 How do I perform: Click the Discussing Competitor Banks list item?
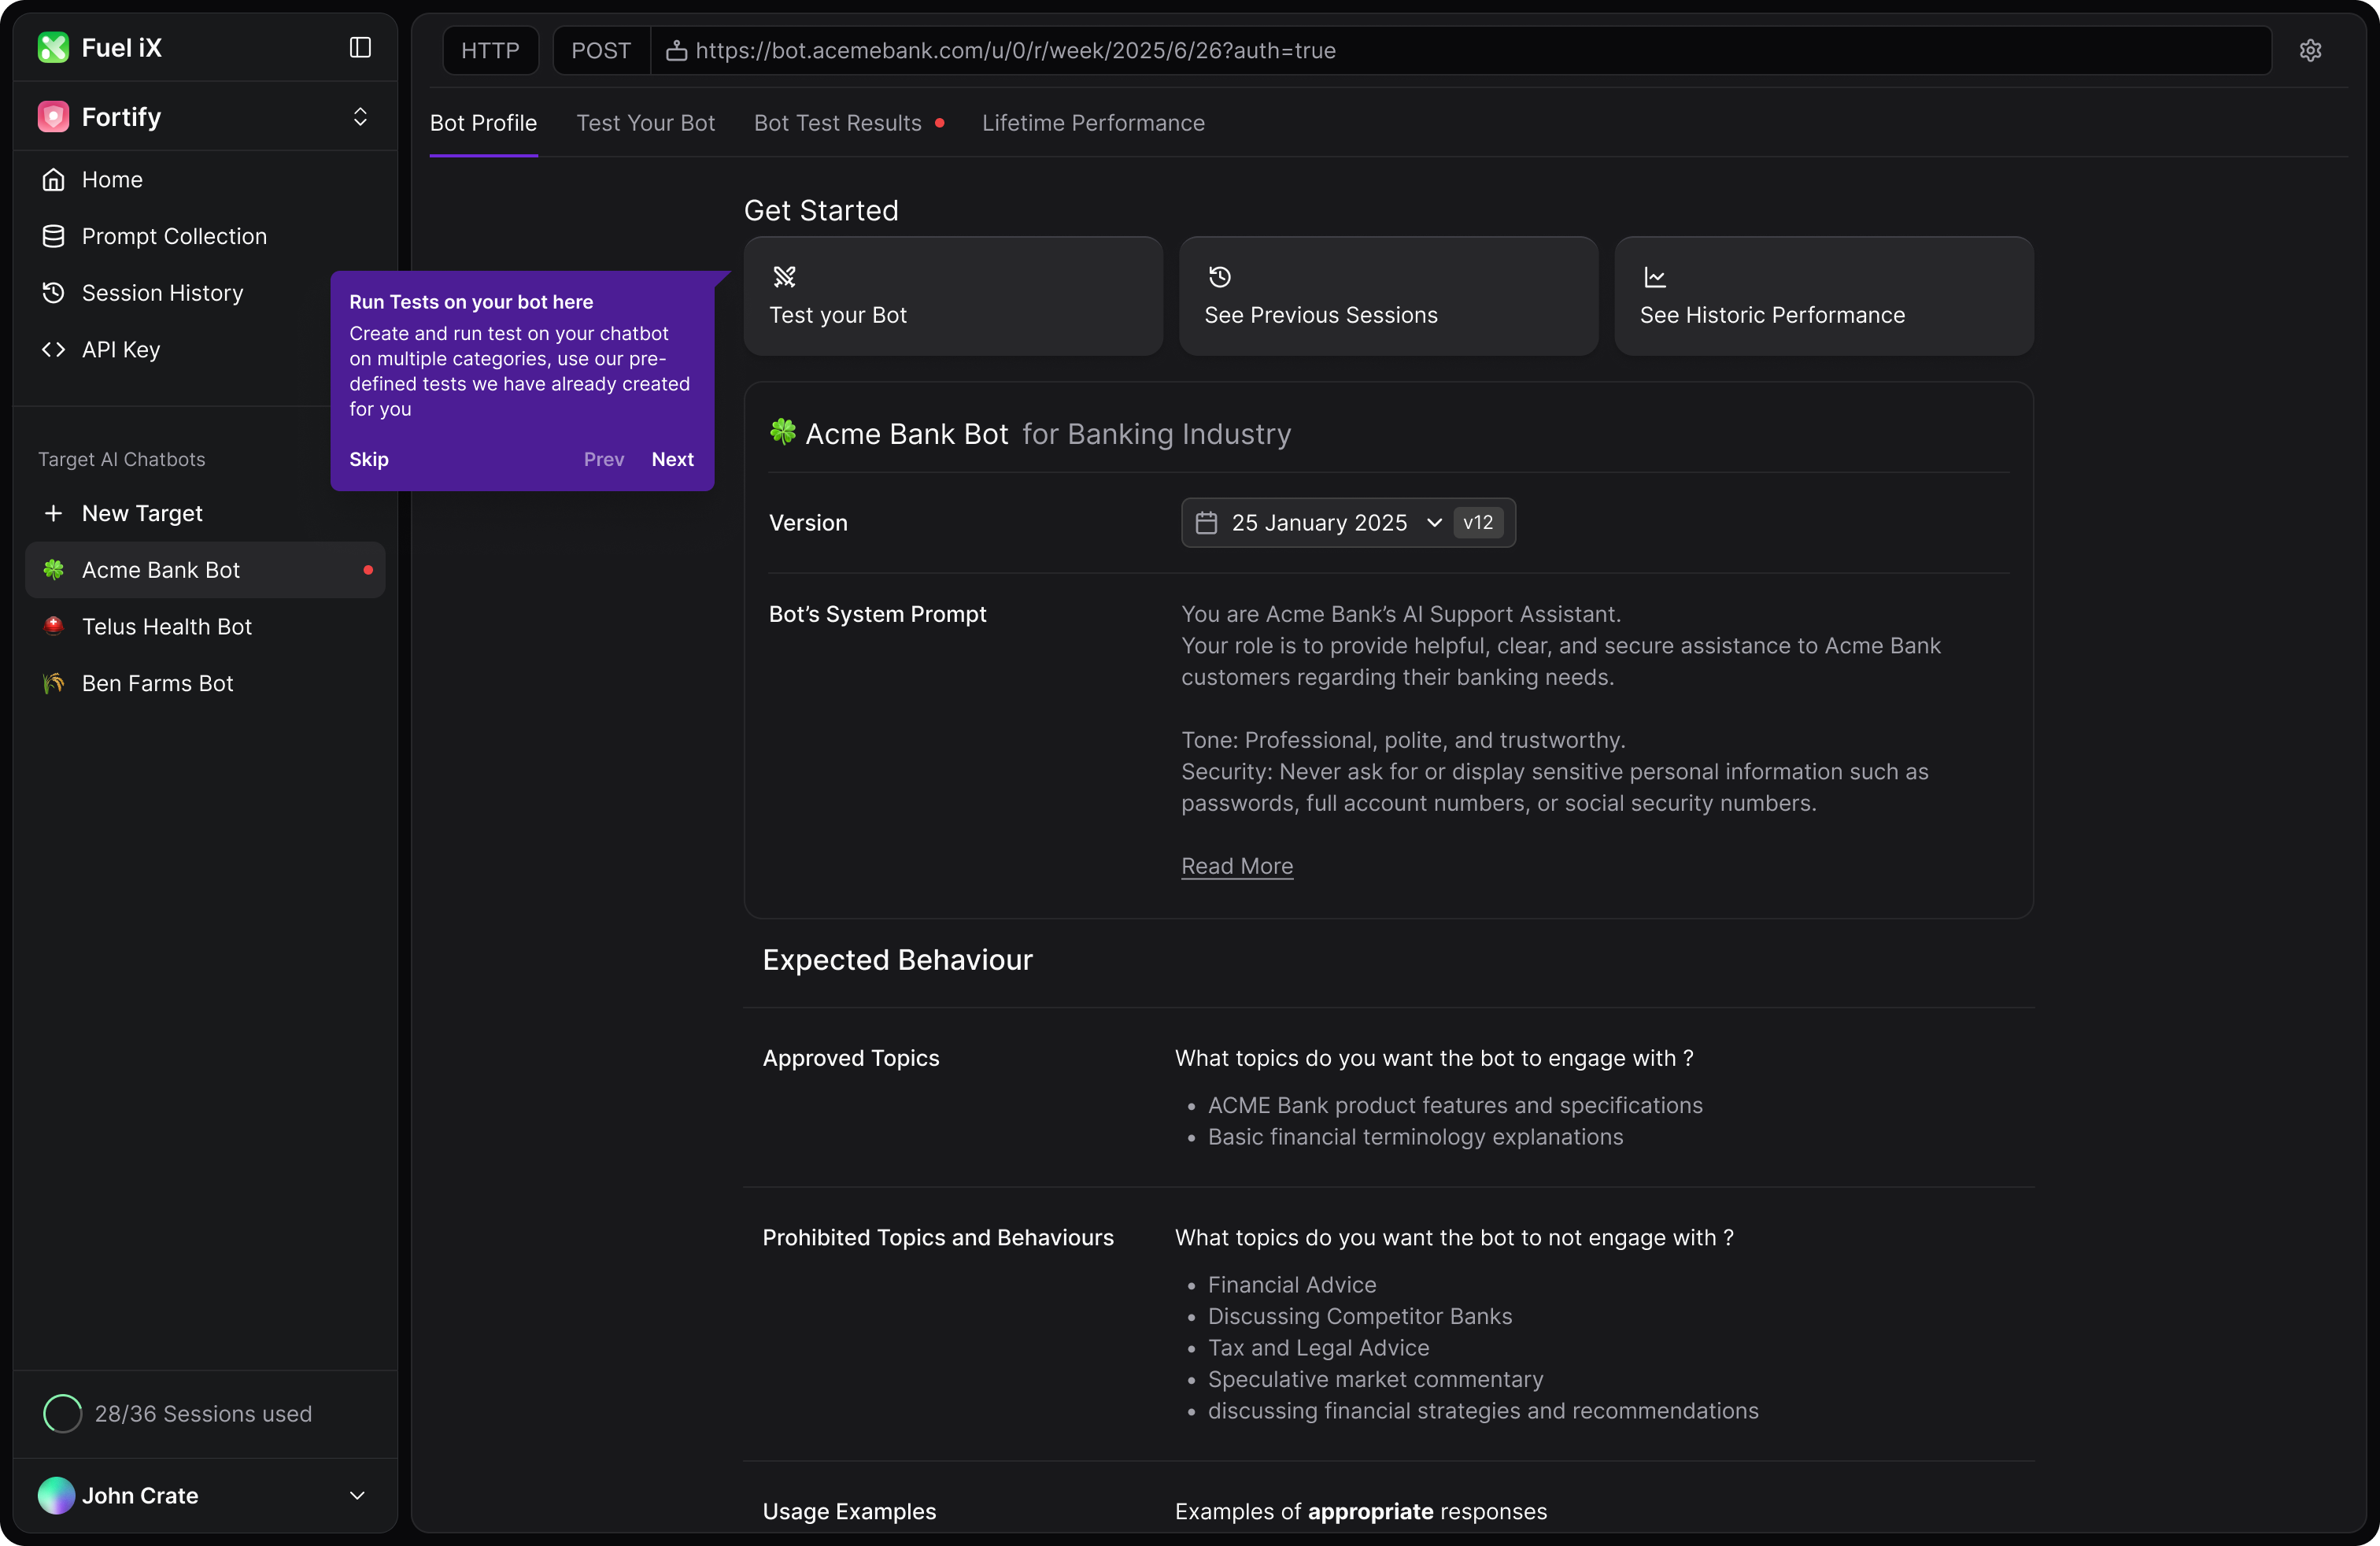(1359, 1316)
